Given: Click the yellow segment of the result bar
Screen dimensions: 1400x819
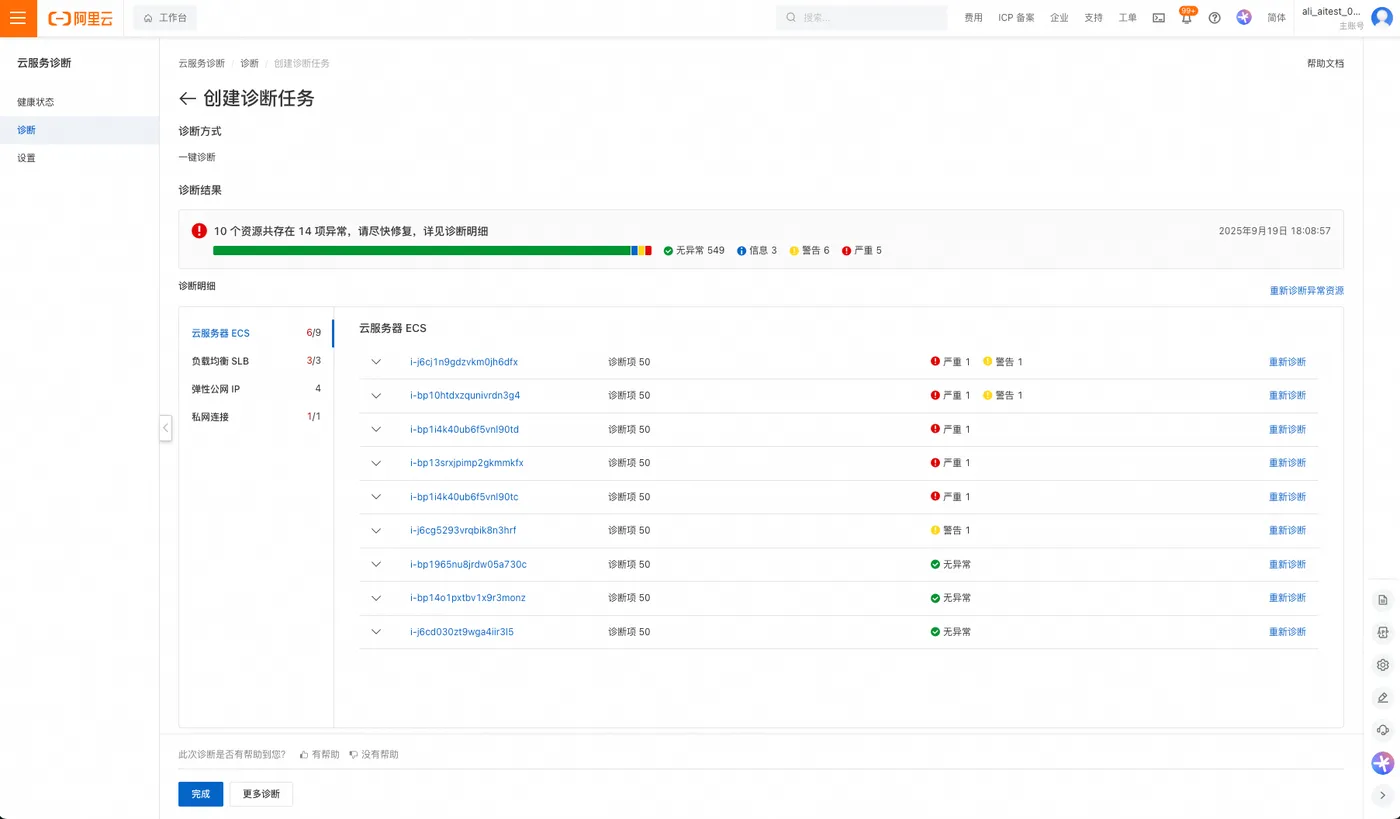Looking at the screenshot, I should [641, 250].
